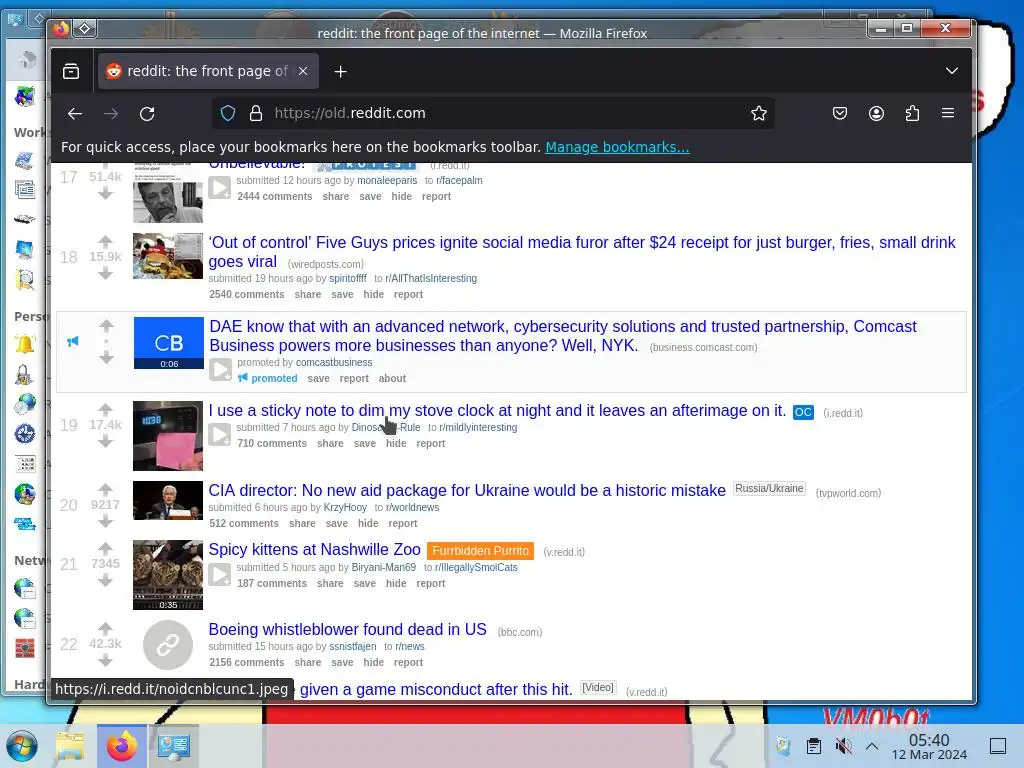This screenshot has height=768, width=1024.
Task: Save the Comcast Business promoted post
Action: pyautogui.click(x=319, y=378)
